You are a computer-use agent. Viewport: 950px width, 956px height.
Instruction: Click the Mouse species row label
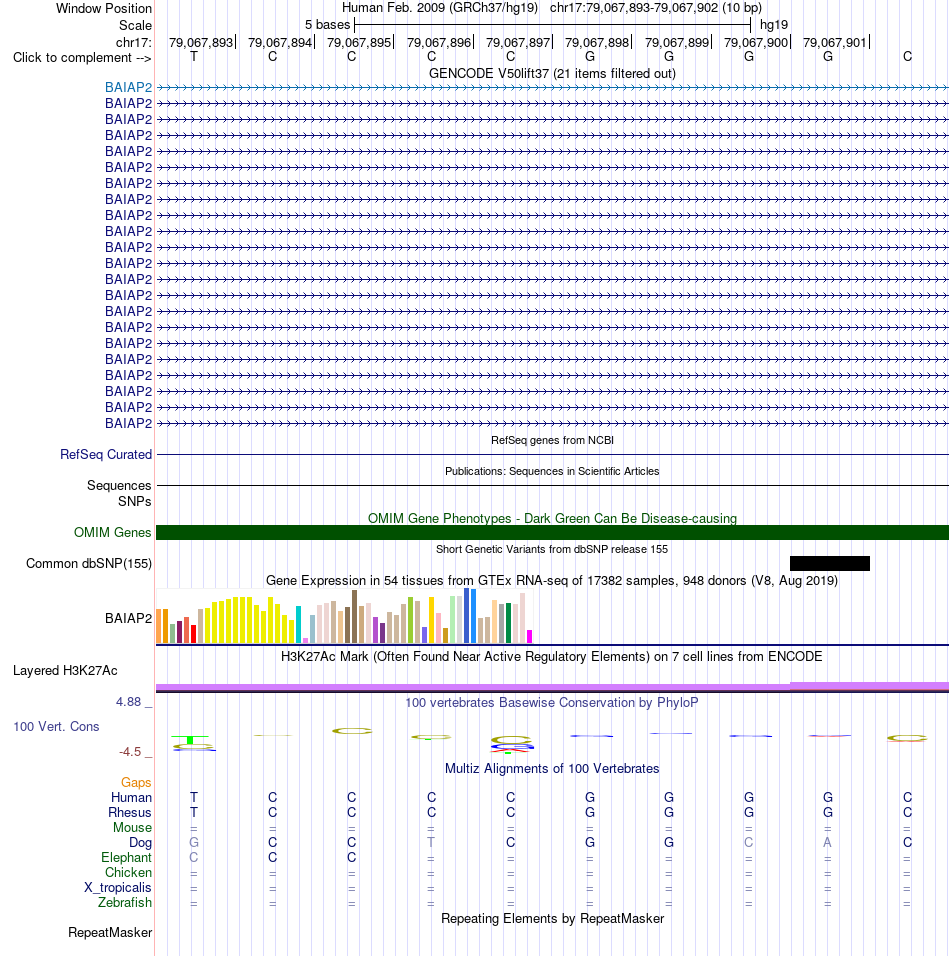132,827
